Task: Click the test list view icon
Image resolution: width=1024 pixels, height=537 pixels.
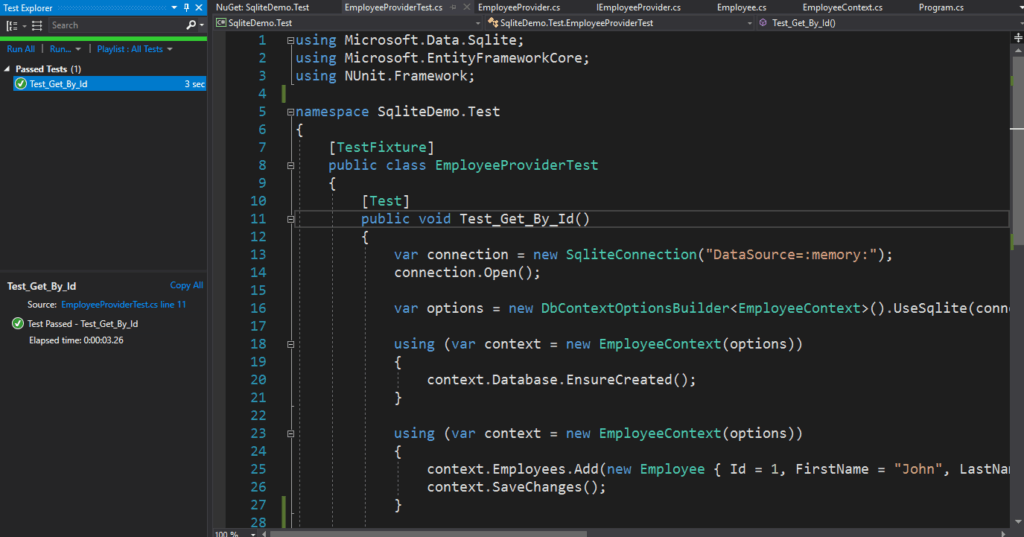Action: 37,25
